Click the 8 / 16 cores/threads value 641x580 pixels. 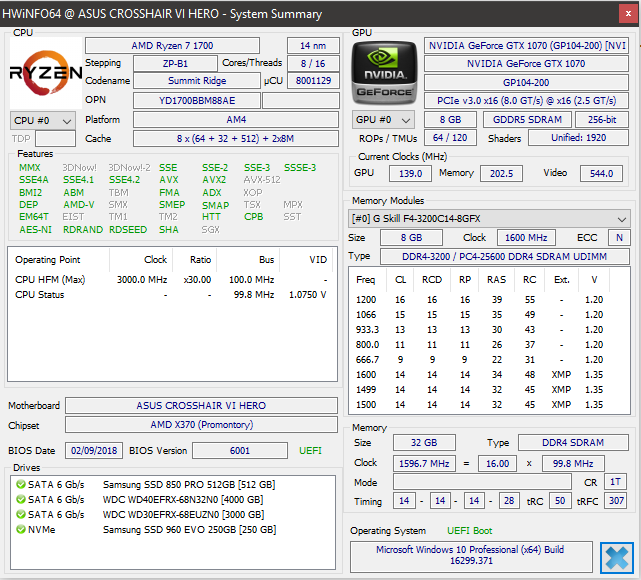tap(313, 63)
